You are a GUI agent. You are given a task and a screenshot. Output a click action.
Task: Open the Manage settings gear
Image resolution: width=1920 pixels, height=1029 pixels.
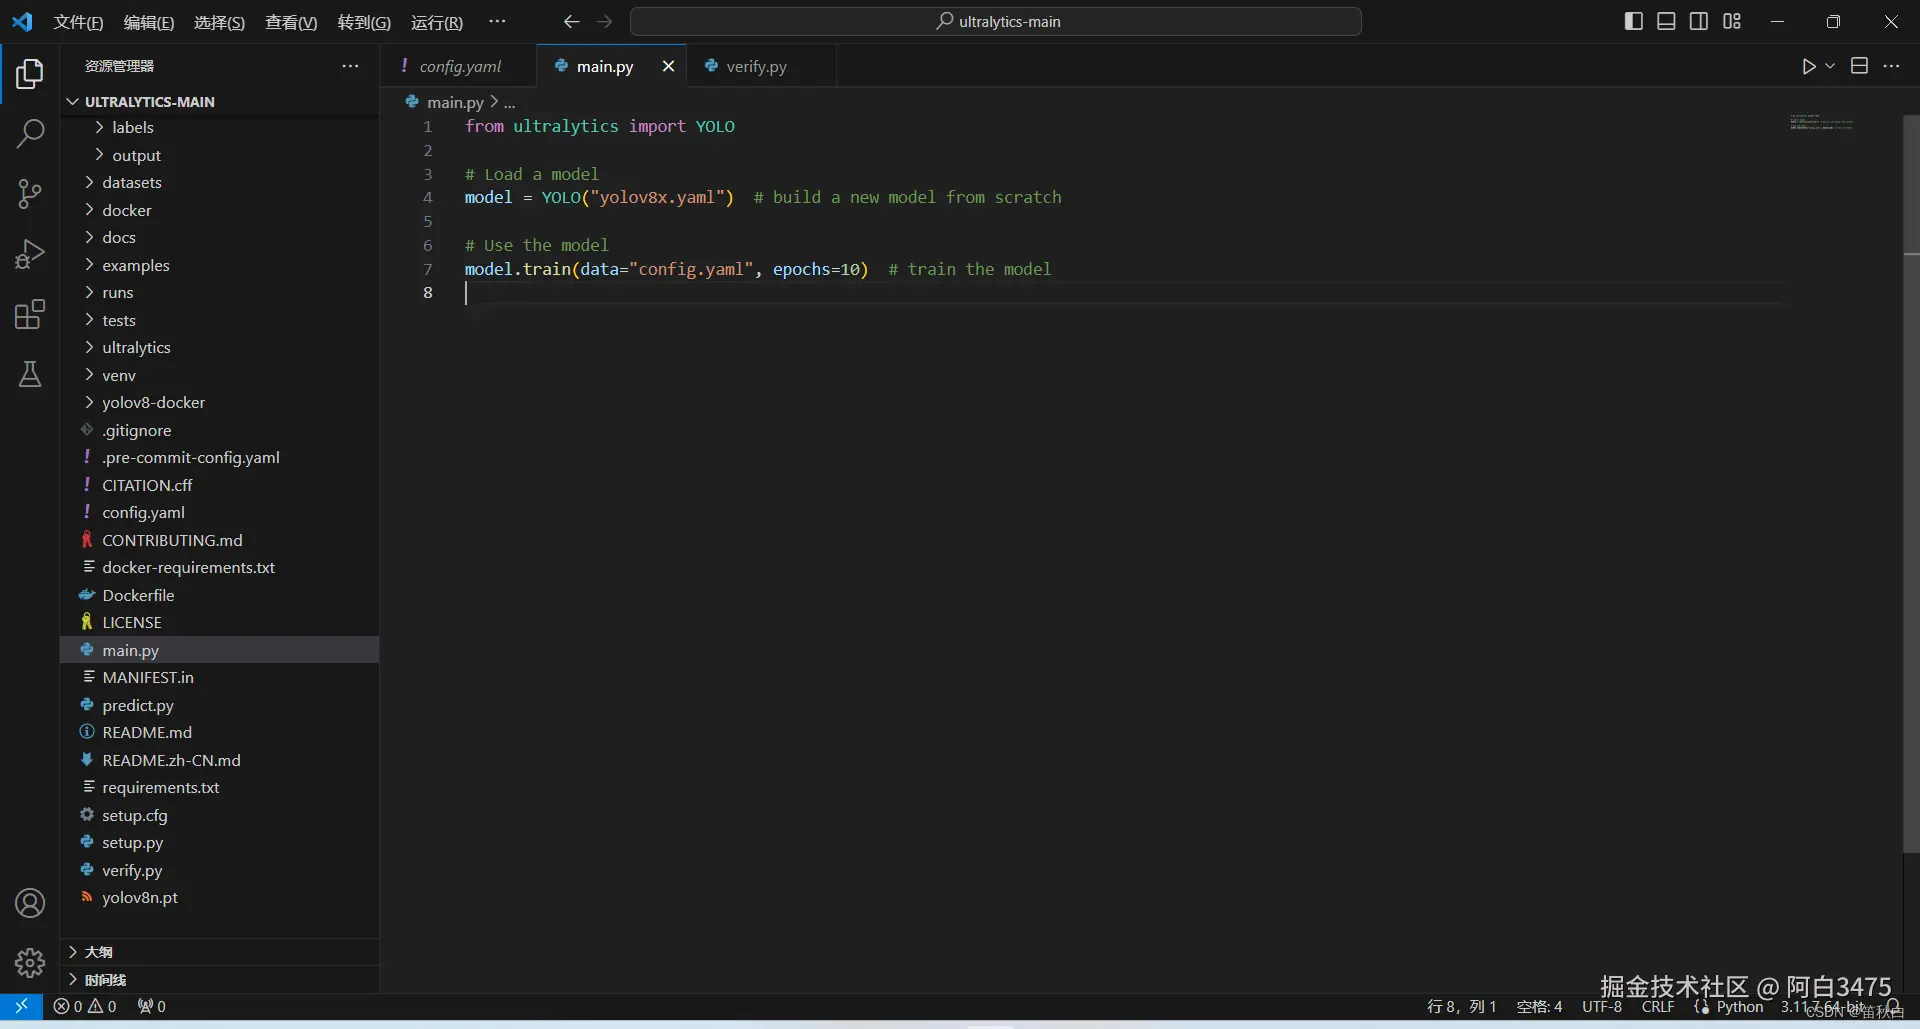(x=30, y=962)
